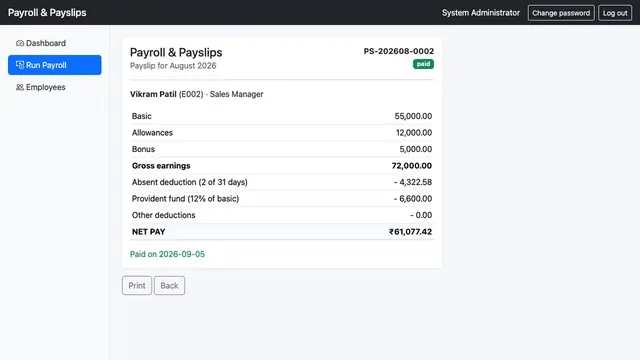This screenshot has height=360, width=640.
Task: Click the Gross earnings label
Action: tap(161, 166)
